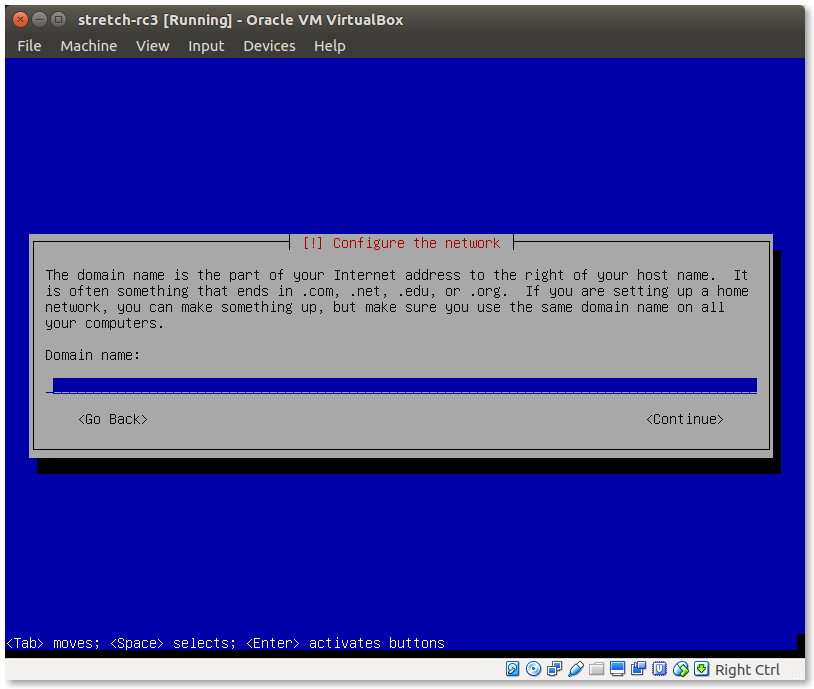The image size is (814, 689).
Task: Open the View menu
Action: [153, 46]
